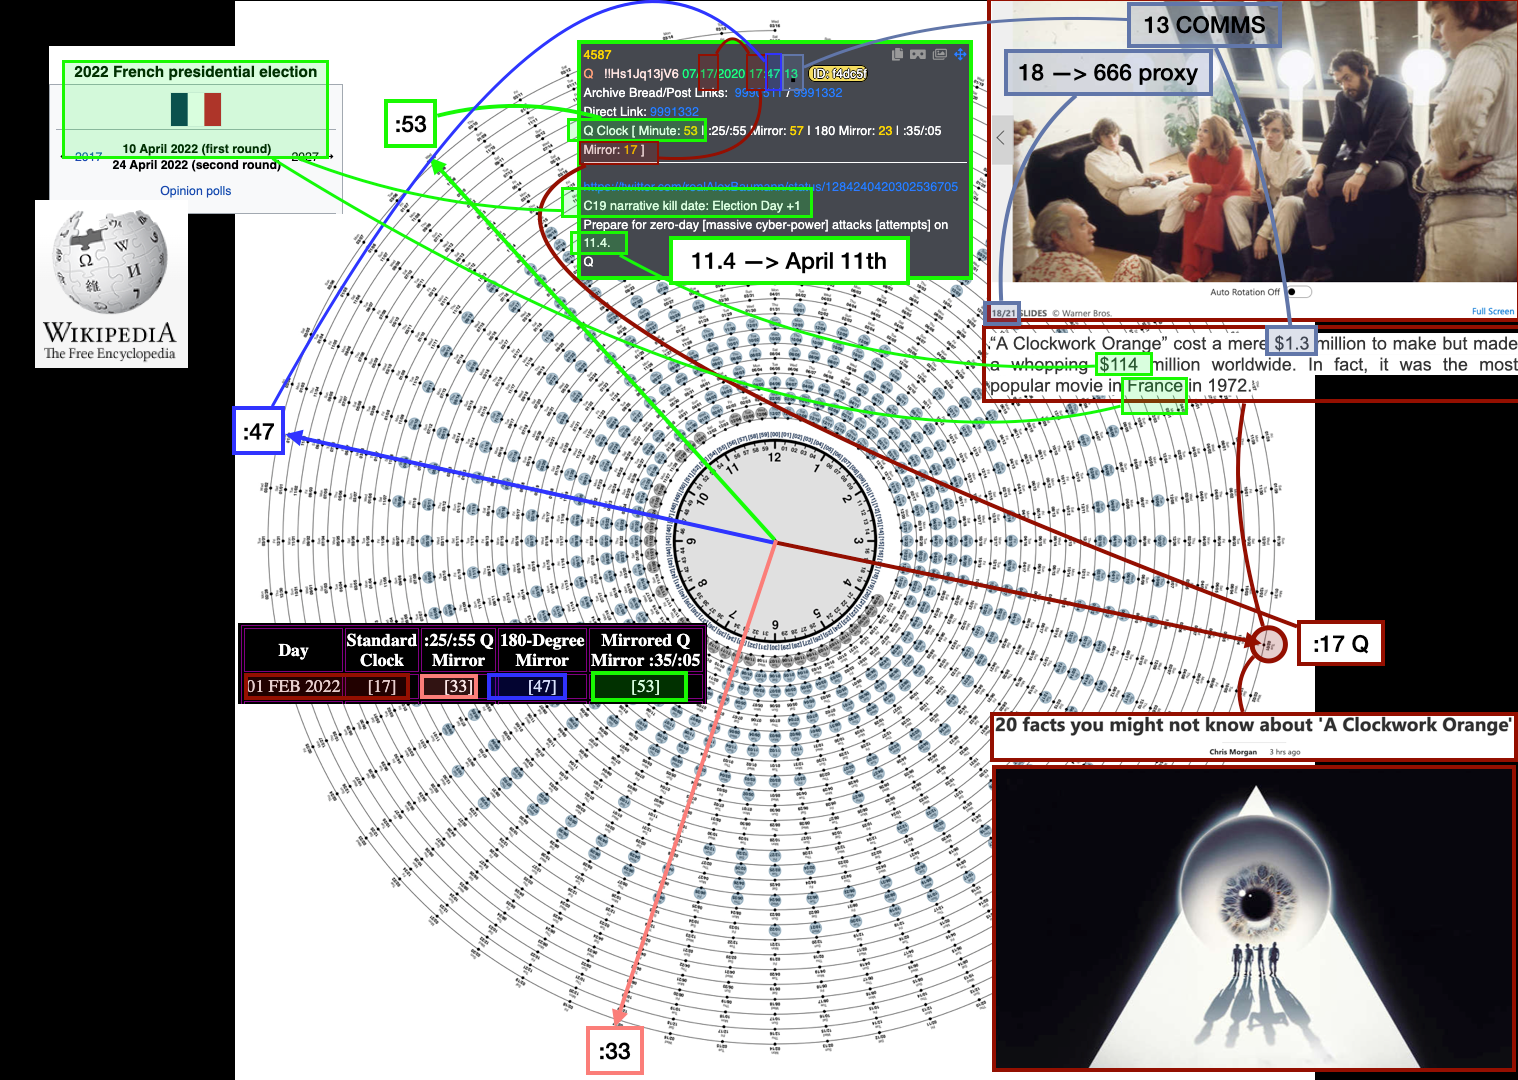
Task: Click the Clockwork Orange film still slide
Action: click(x=1264, y=142)
